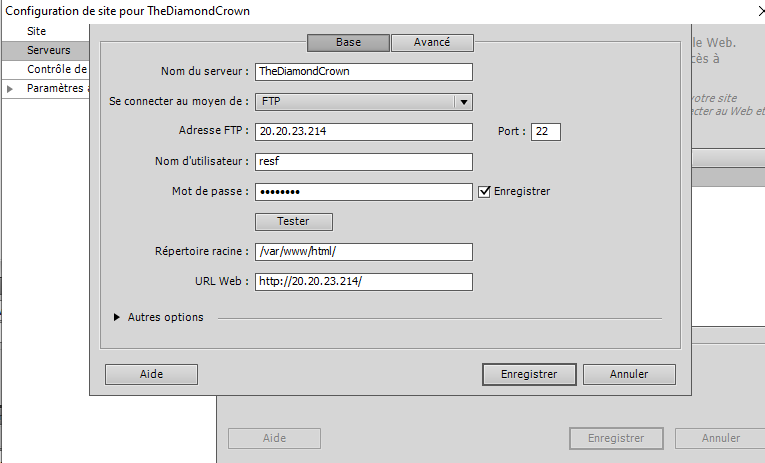Screen dimensions: 765x463
Task: Click the Répertoire racine field
Action: pyautogui.click(x=363, y=252)
